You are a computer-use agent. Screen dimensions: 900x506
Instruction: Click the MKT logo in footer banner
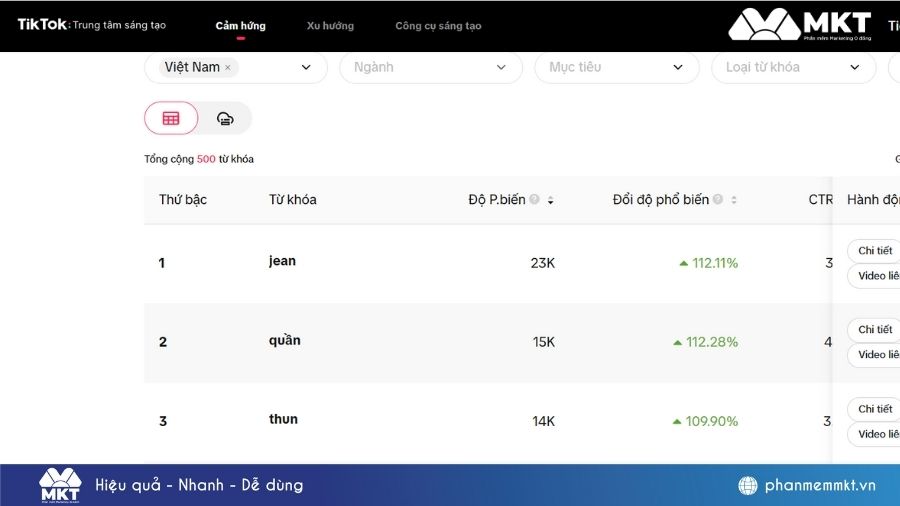point(60,485)
